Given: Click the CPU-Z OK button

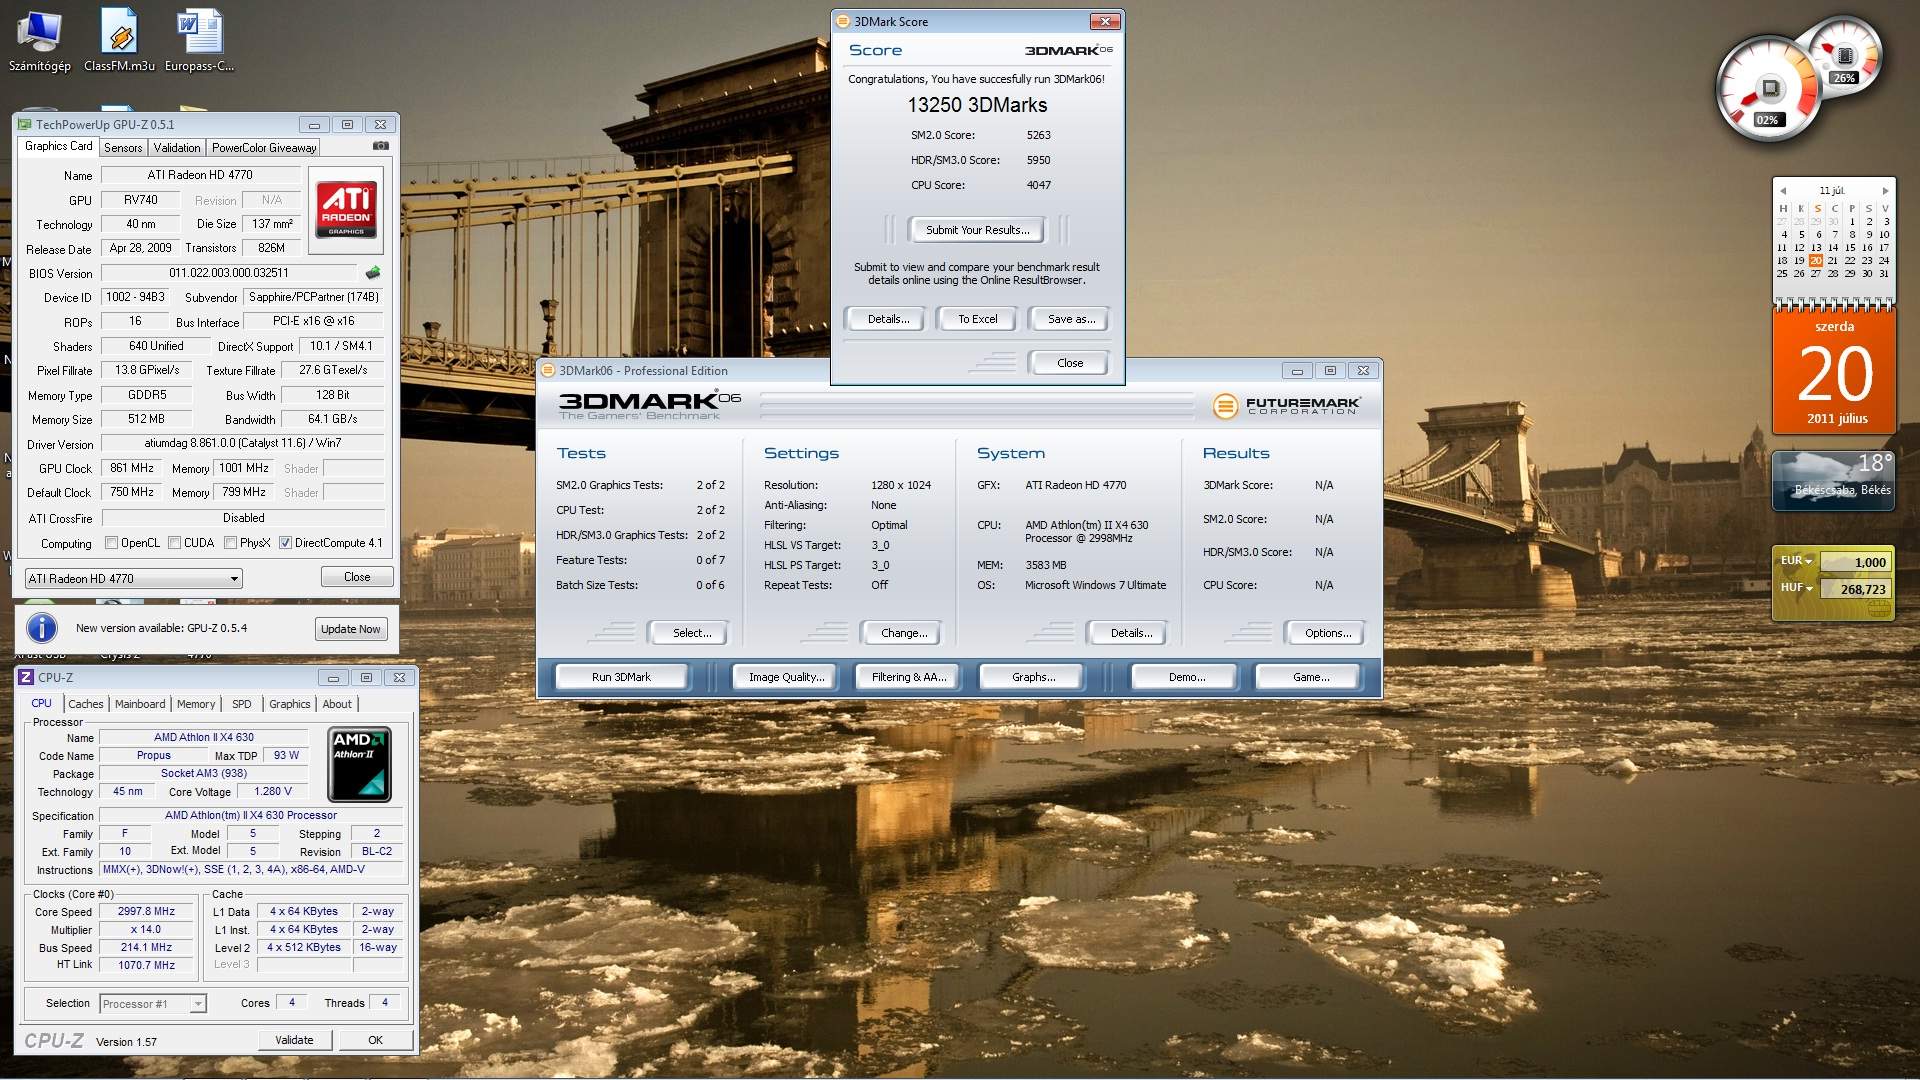Looking at the screenshot, I should pyautogui.click(x=375, y=1040).
